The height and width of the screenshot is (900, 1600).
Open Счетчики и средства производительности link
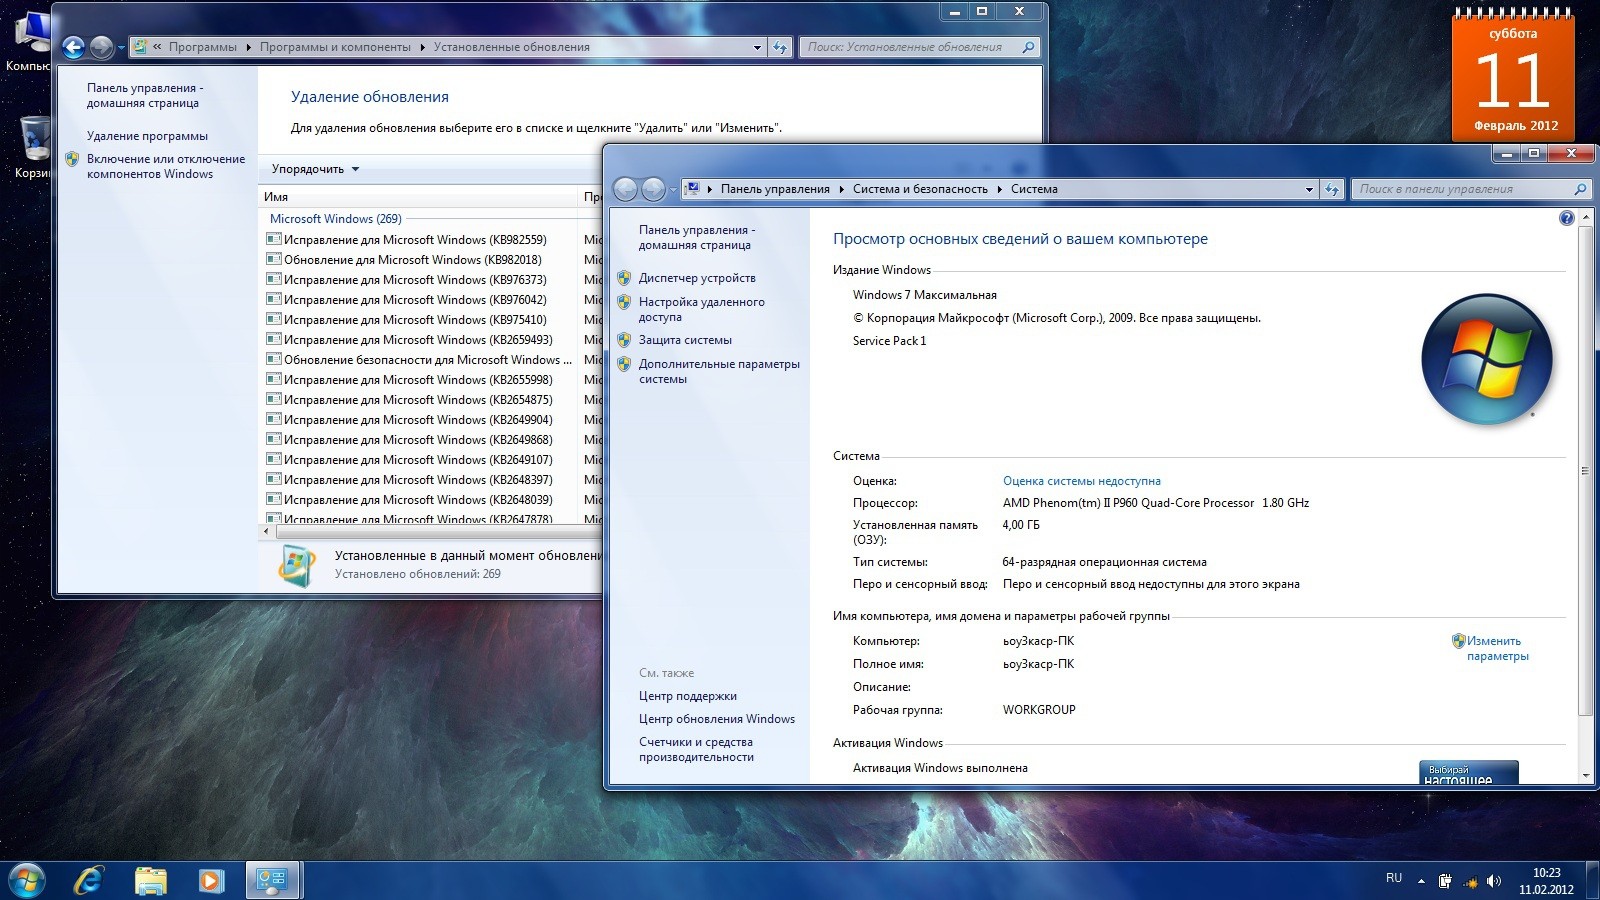[696, 749]
